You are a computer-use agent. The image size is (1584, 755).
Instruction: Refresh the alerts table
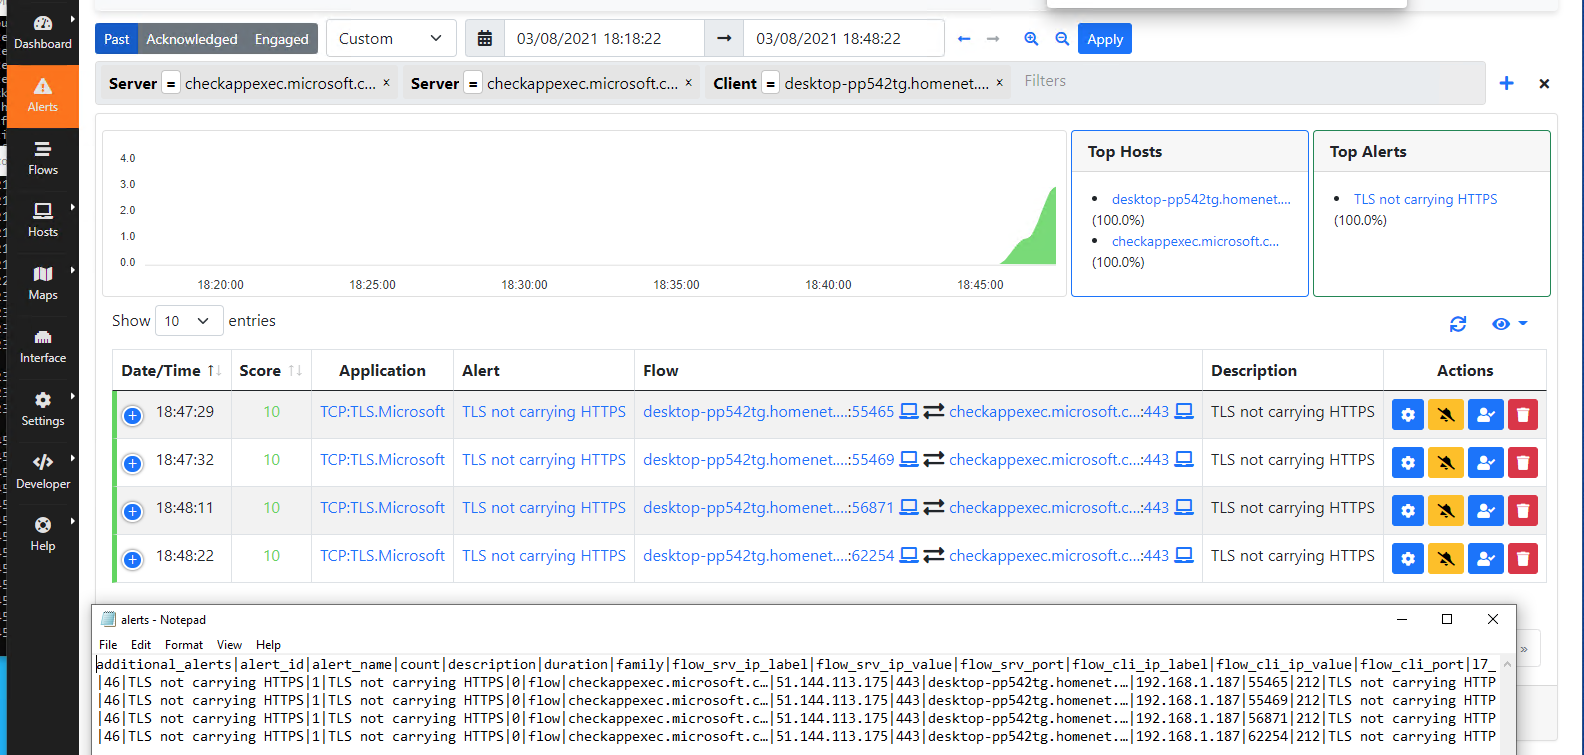[x=1458, y=324]
